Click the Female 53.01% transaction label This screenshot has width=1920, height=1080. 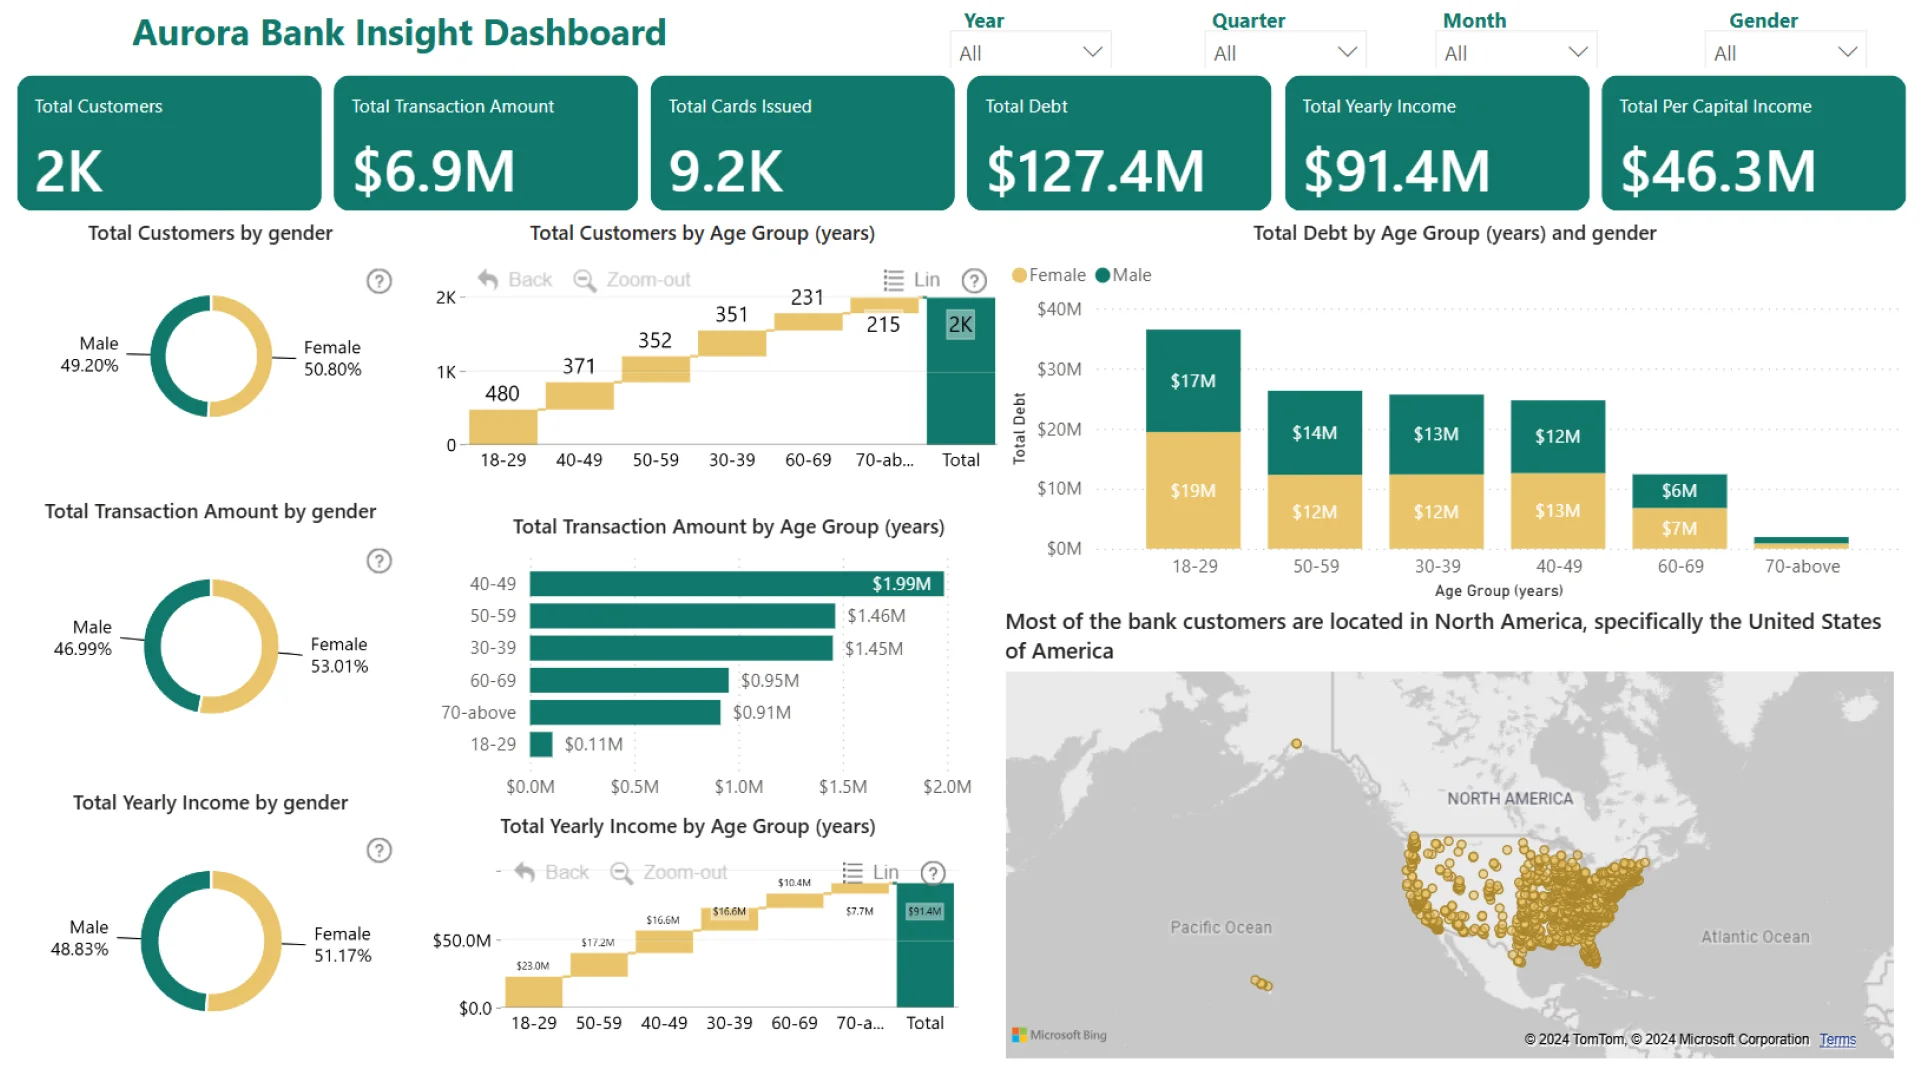[x=339, y=655]
